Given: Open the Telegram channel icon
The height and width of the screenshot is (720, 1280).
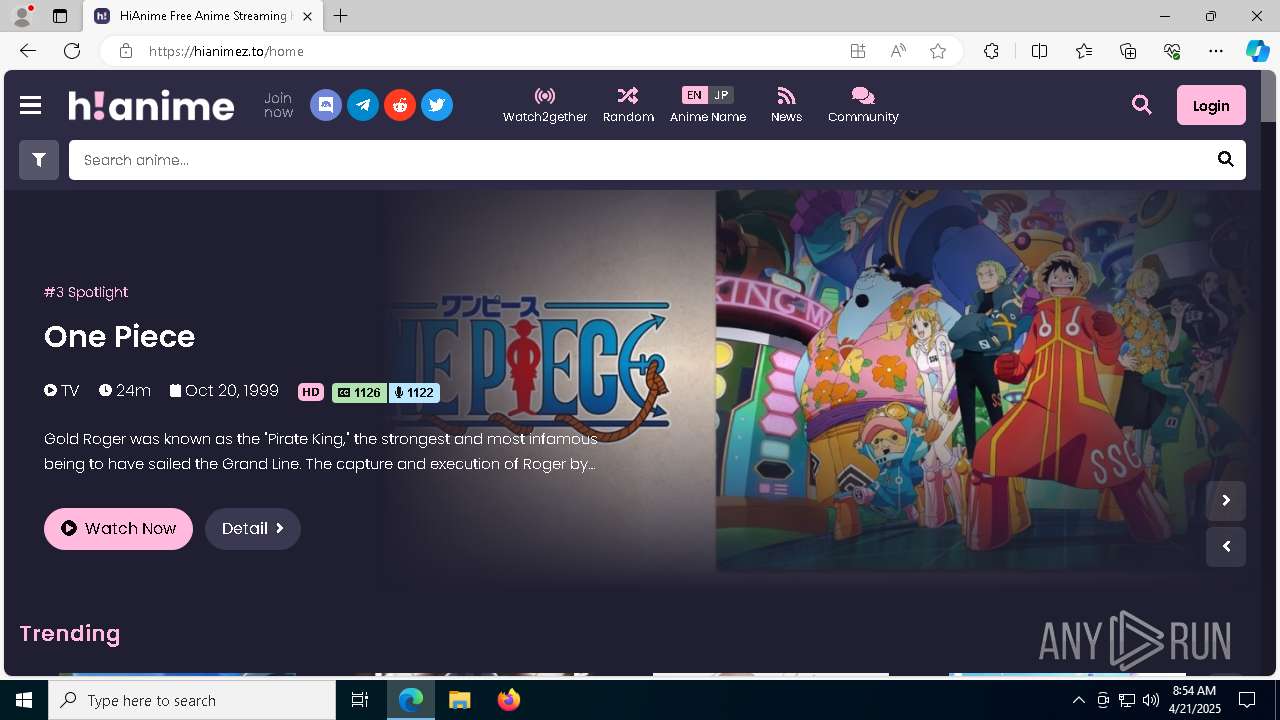Looking at the screenshot, I should 363,105.
